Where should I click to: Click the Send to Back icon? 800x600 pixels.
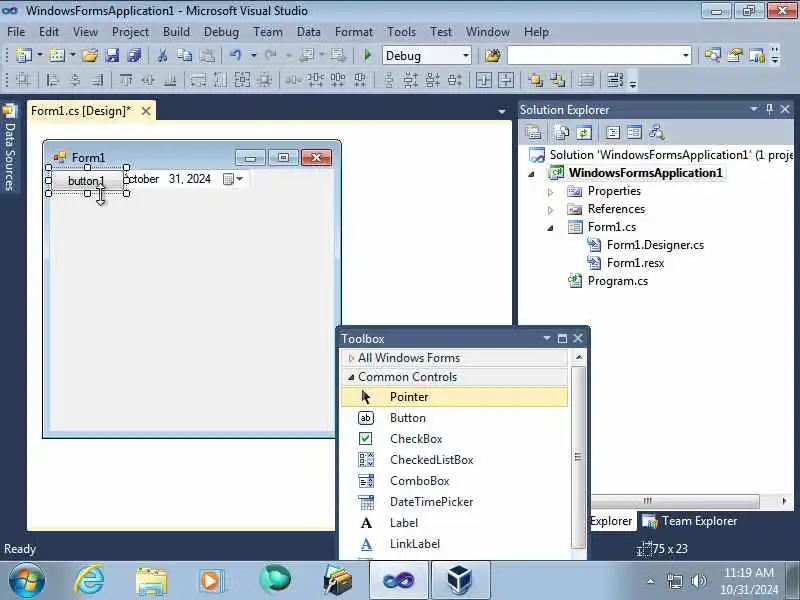click(558, 80)
